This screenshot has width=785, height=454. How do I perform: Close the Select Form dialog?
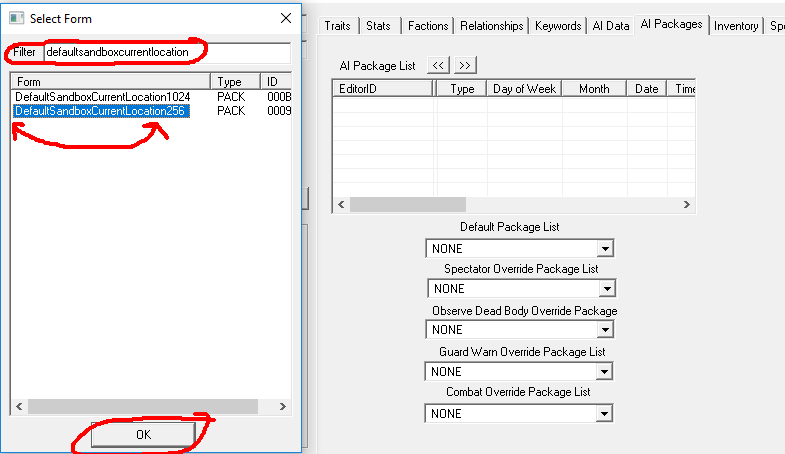pyautogui.click(x=286, y=18)
